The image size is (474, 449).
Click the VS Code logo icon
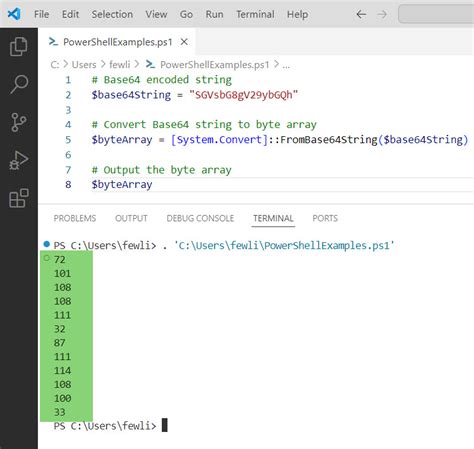pyautogui.click(x=14, y=14)
